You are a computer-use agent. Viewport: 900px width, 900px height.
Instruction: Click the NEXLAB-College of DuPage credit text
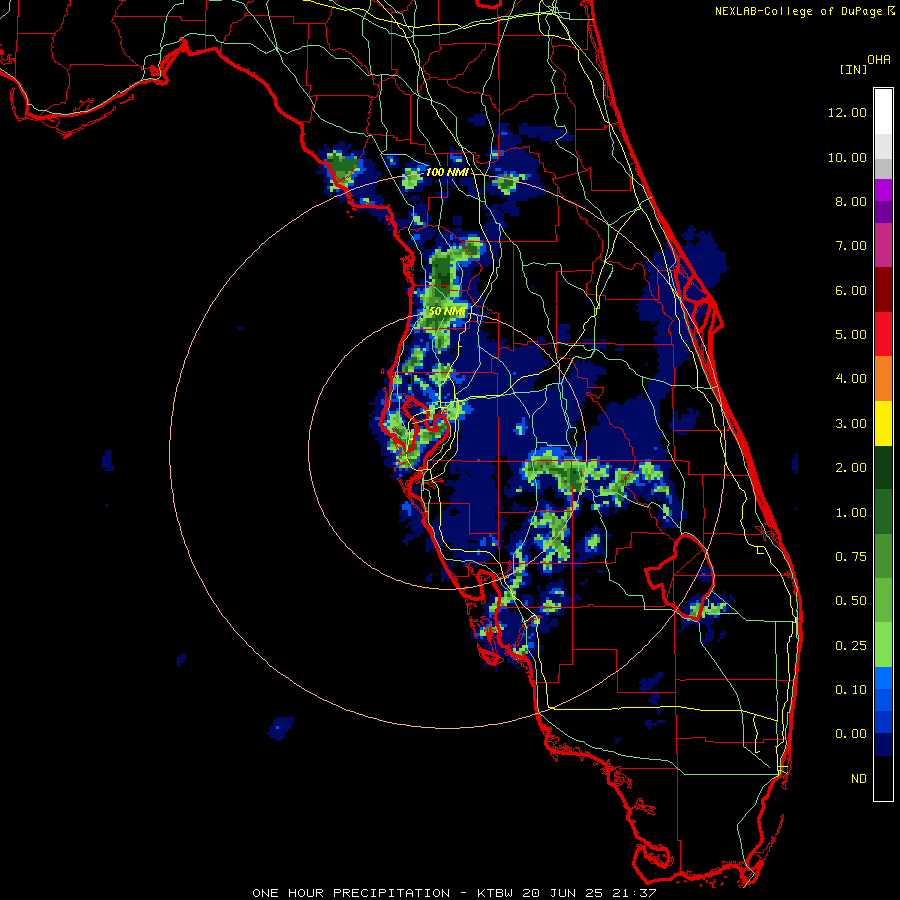pyautogui.click(x=798, y=11)
